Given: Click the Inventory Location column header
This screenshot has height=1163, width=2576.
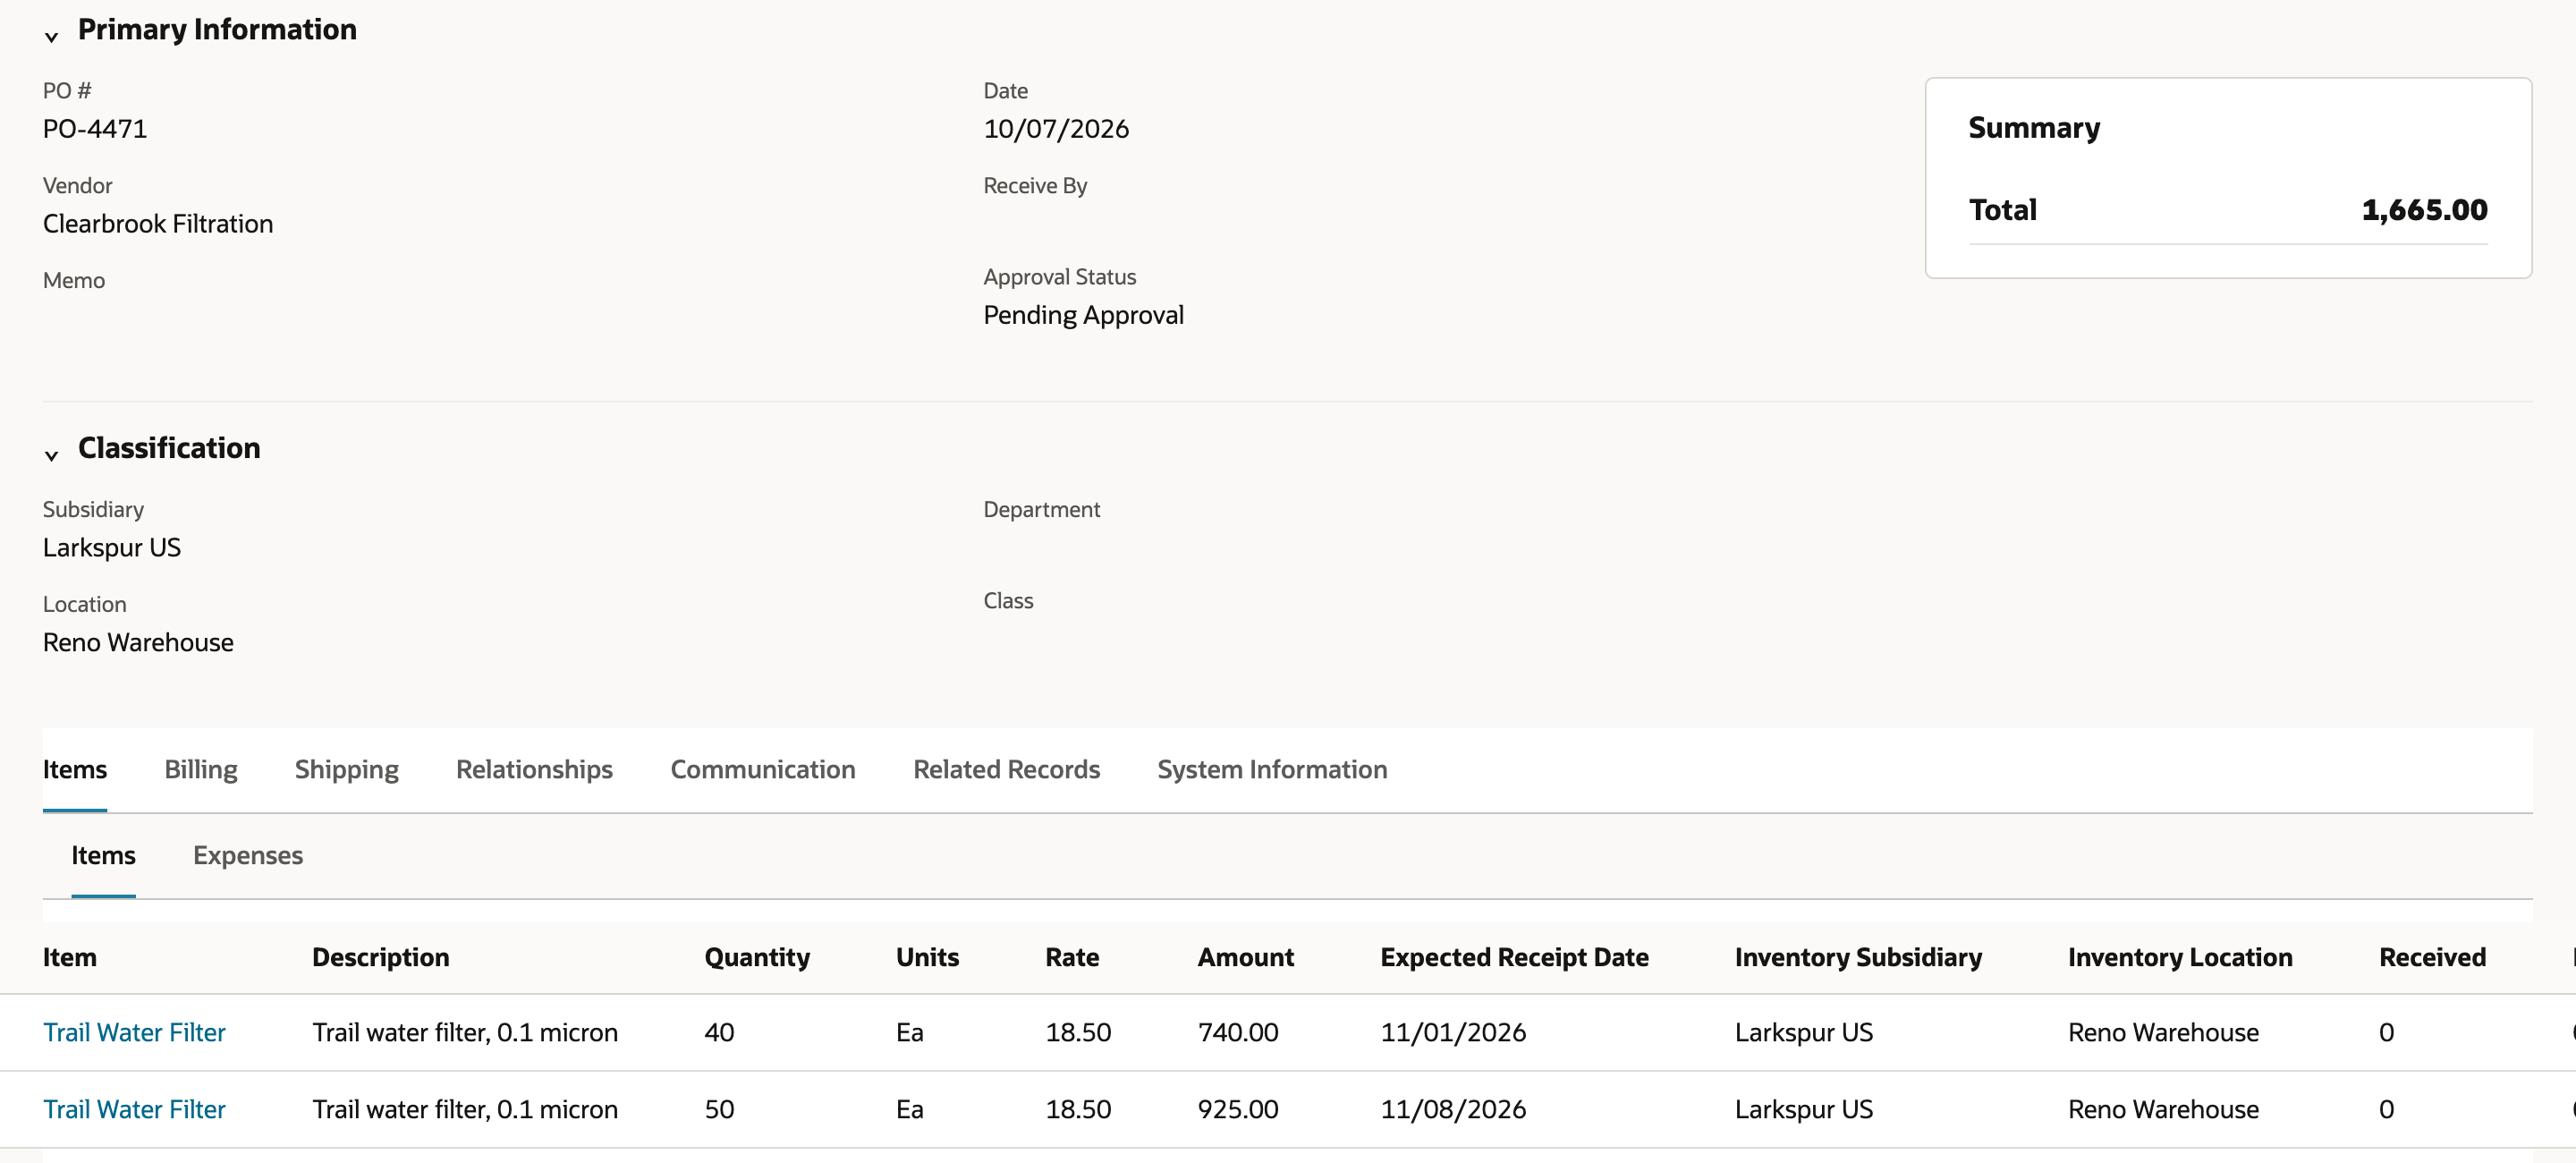Looking at the screenshot, I should click(x=2180, y=957).
